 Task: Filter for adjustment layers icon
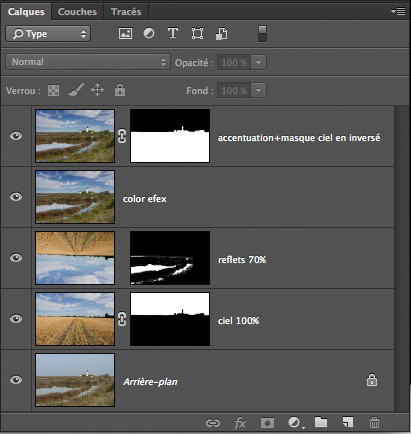point(149,34)
